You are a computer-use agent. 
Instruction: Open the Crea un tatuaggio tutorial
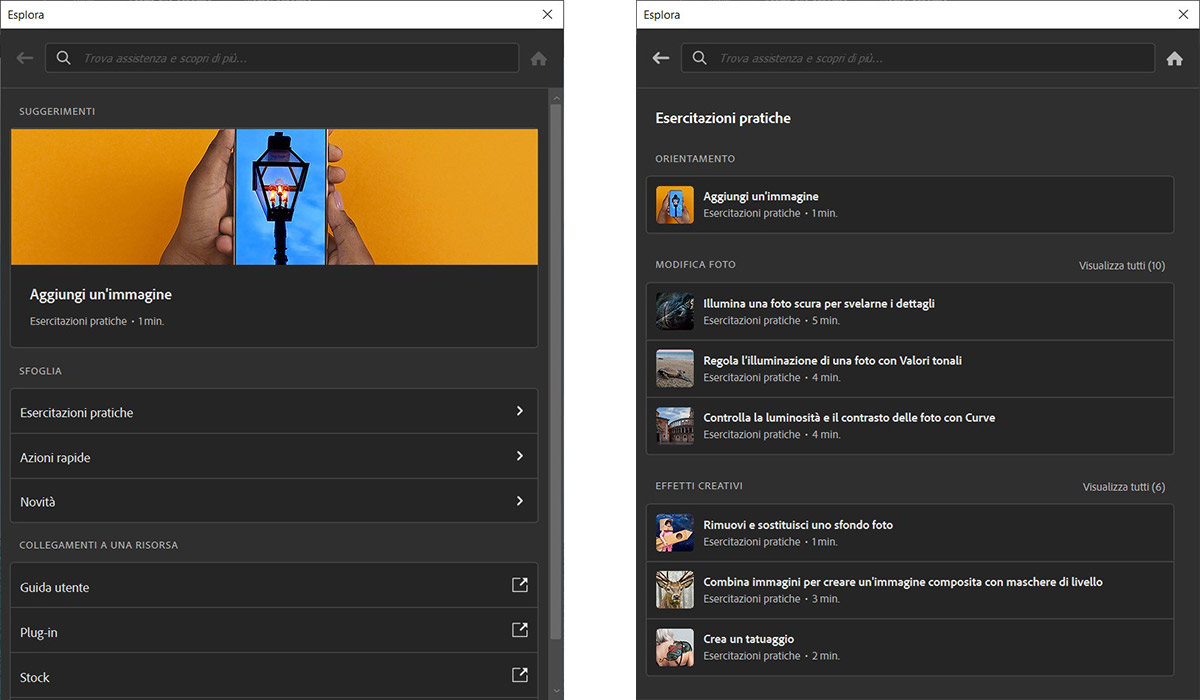click(x=748, y=639)
